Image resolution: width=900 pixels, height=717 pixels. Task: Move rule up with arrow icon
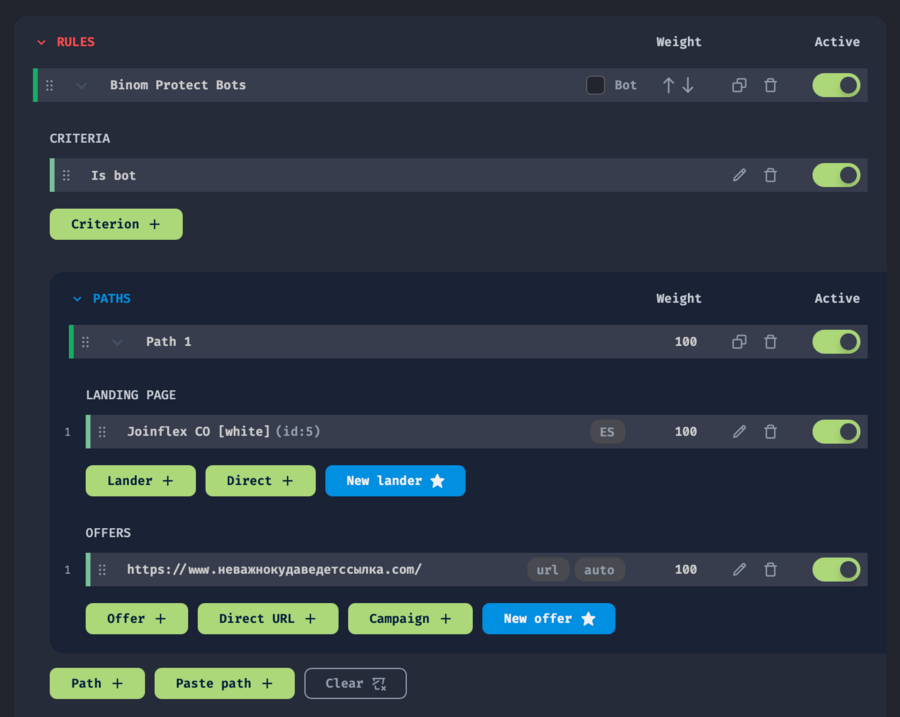point(668,85)
